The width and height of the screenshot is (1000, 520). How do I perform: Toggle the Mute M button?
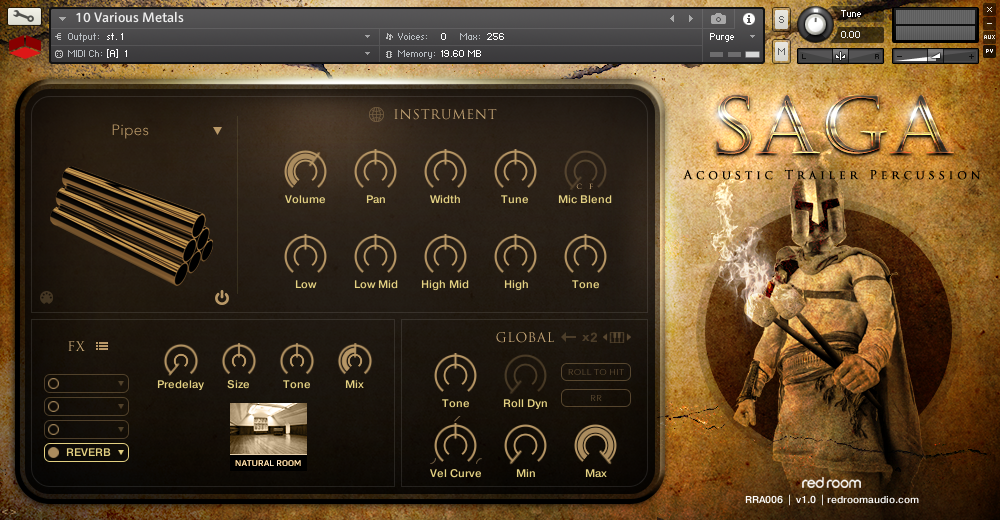point(782,52)
